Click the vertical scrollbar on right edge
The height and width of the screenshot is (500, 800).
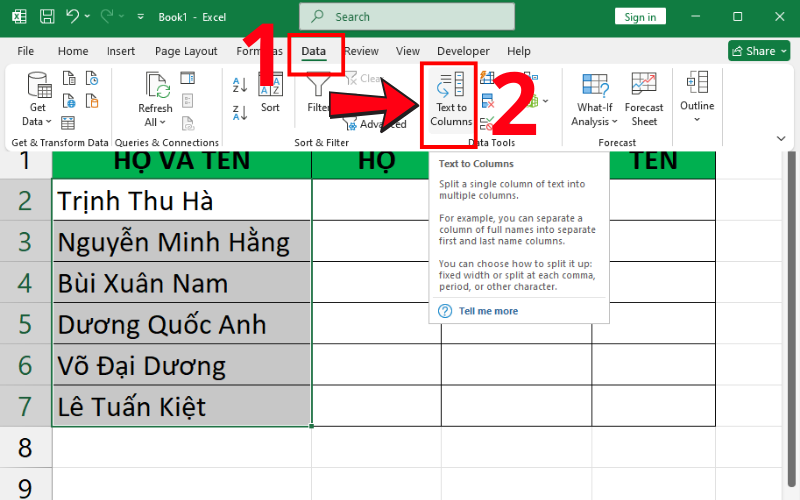coord(791,321)
